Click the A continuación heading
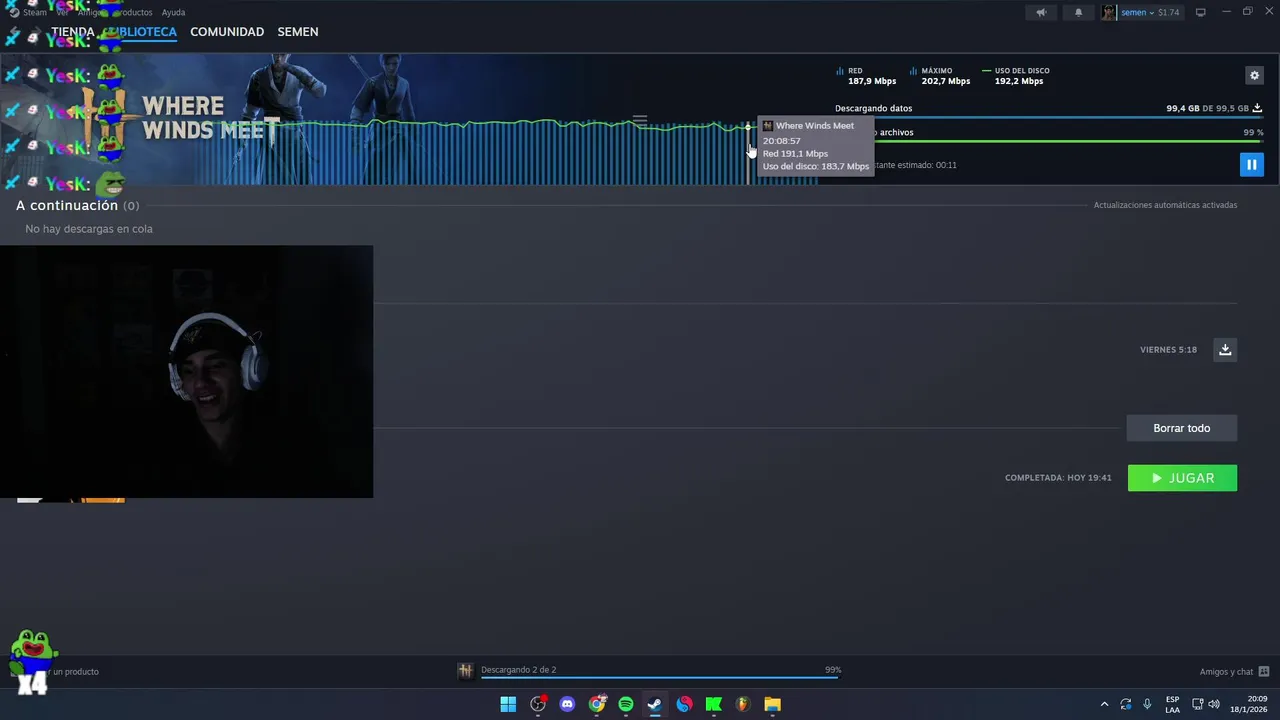The width and height of the screenshot is (1280, 720). point(67,205)
